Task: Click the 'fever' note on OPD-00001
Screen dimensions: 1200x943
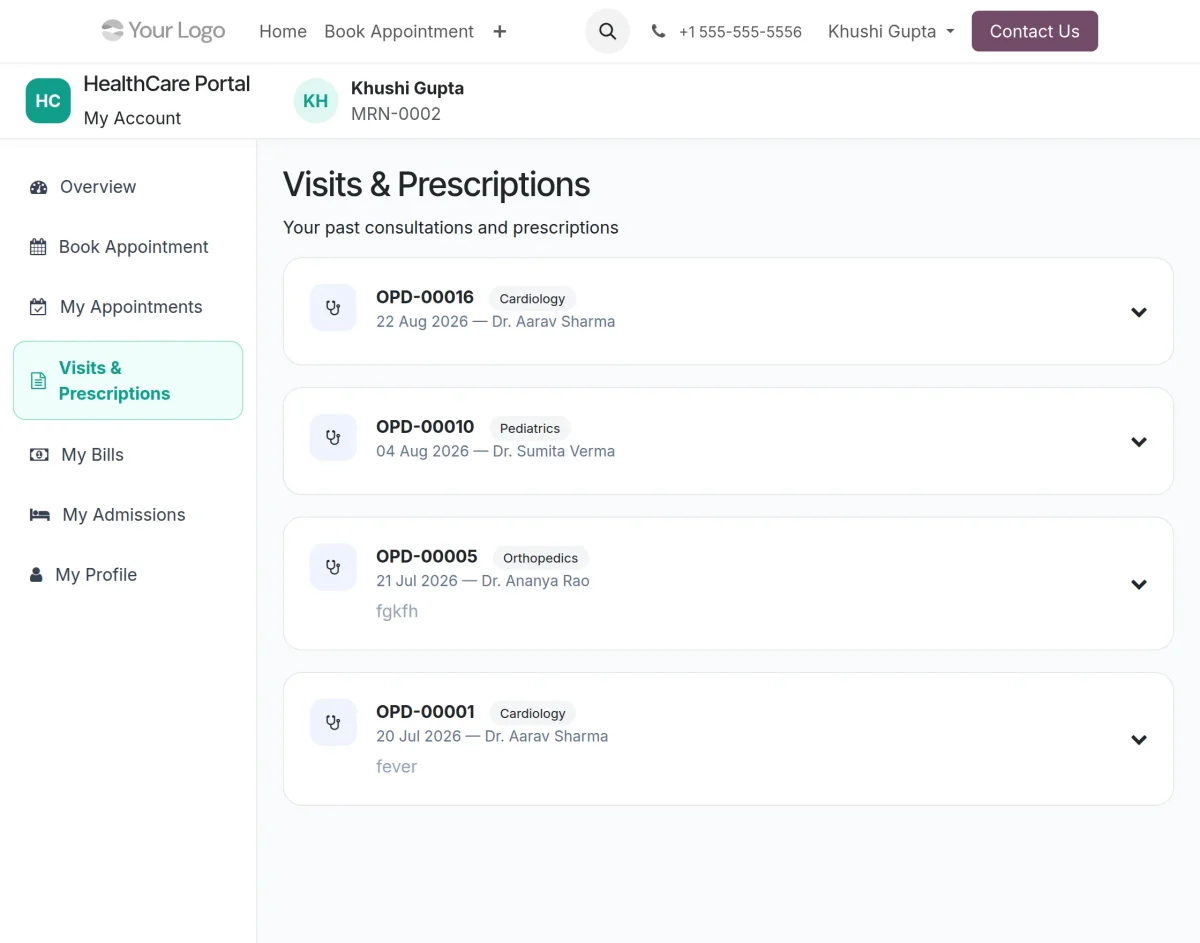Action: click(396, 767)
